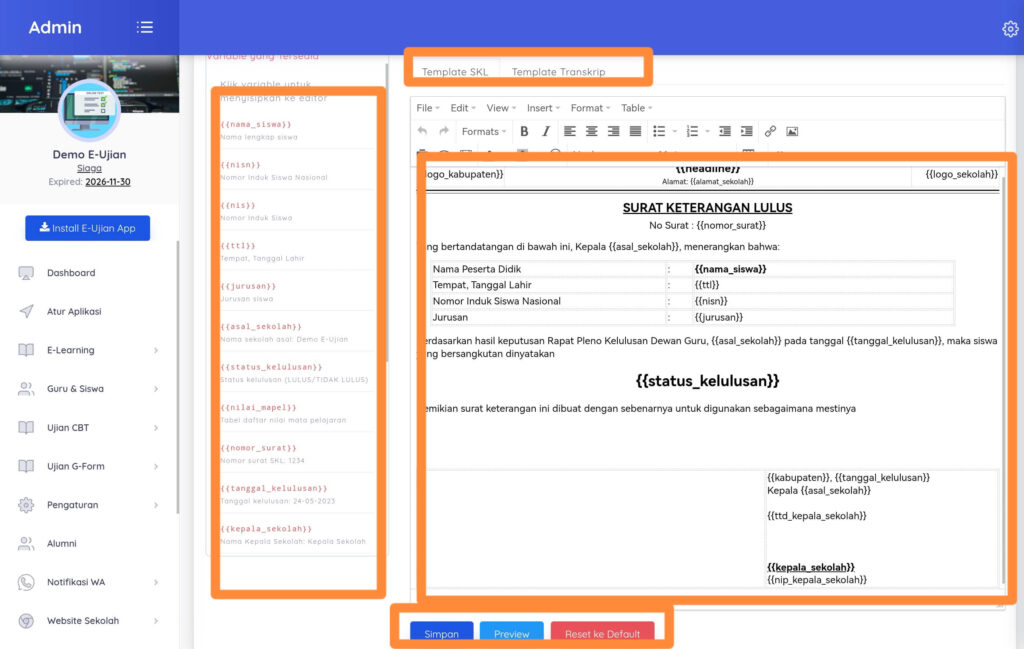Click Install E-Ujian App button
The image size is (1024, 649).
pyautogui.click(x=88, y=228)
